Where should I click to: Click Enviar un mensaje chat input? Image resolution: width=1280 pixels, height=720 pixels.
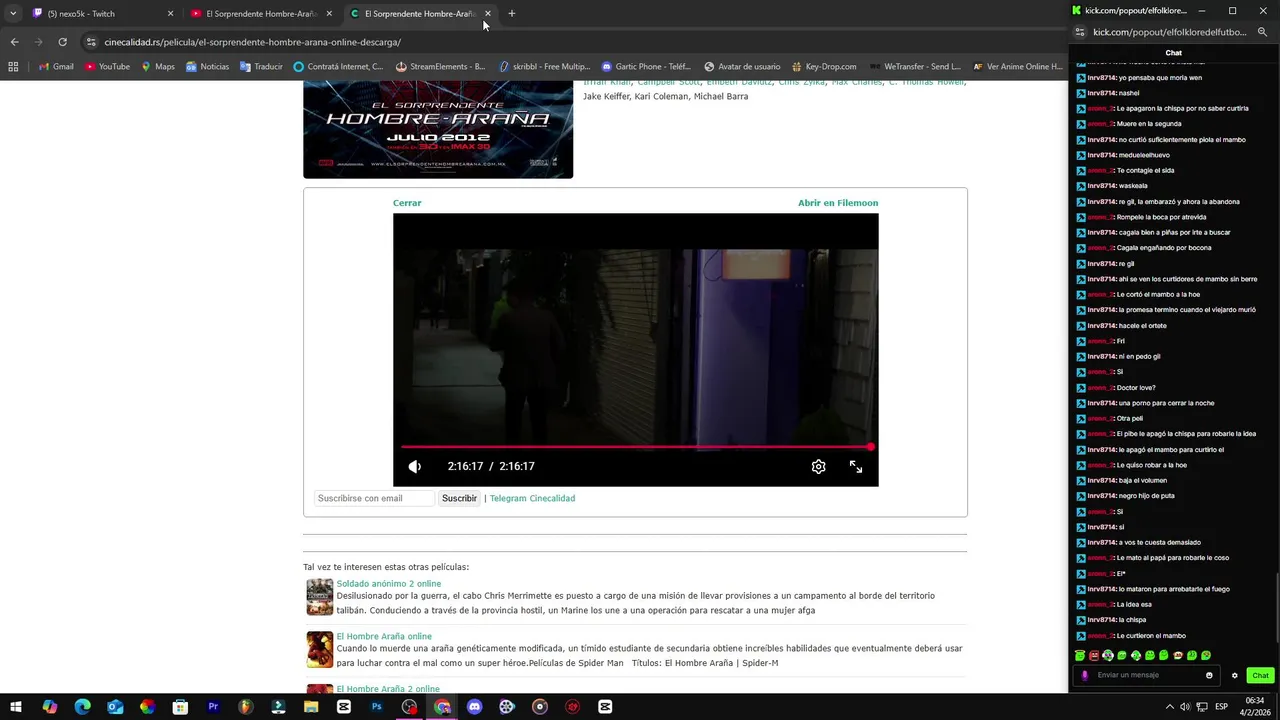(1146, 675)
